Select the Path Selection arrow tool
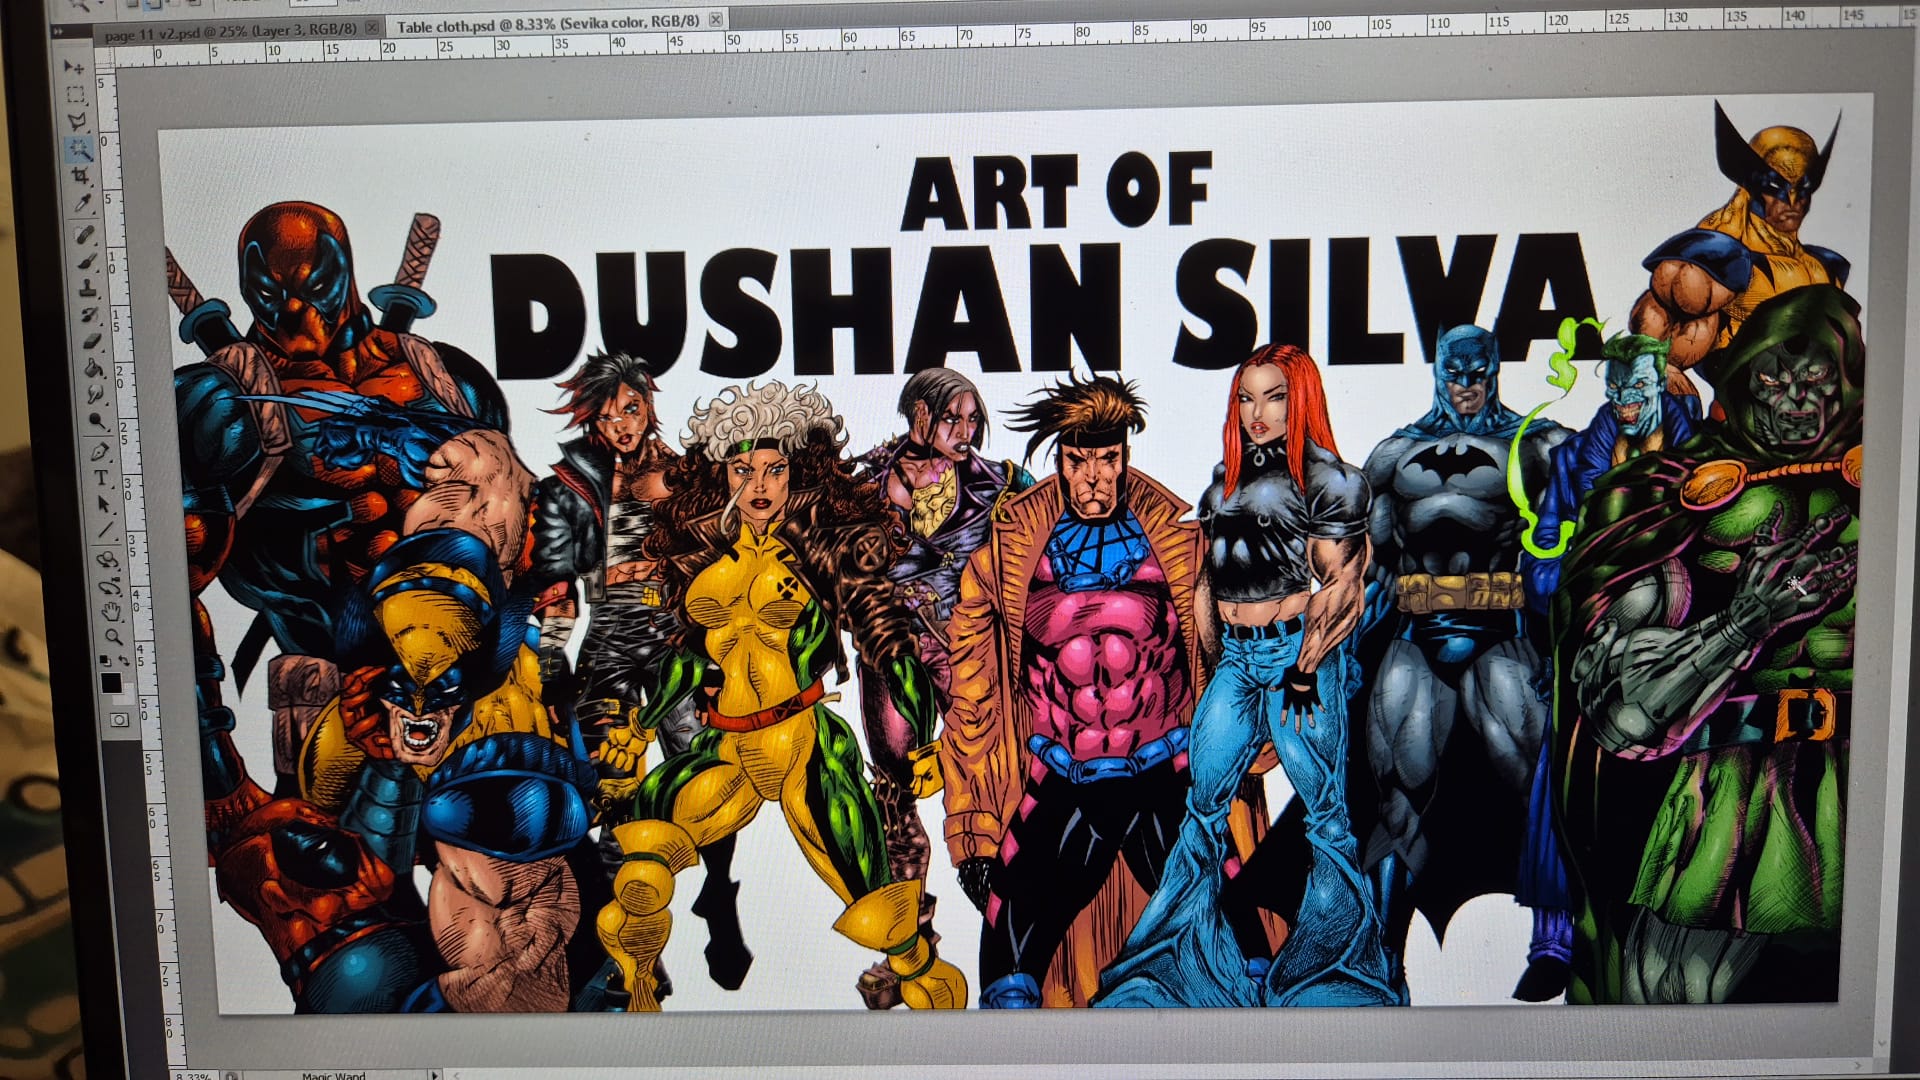1920x1080 pixels. 104,503
